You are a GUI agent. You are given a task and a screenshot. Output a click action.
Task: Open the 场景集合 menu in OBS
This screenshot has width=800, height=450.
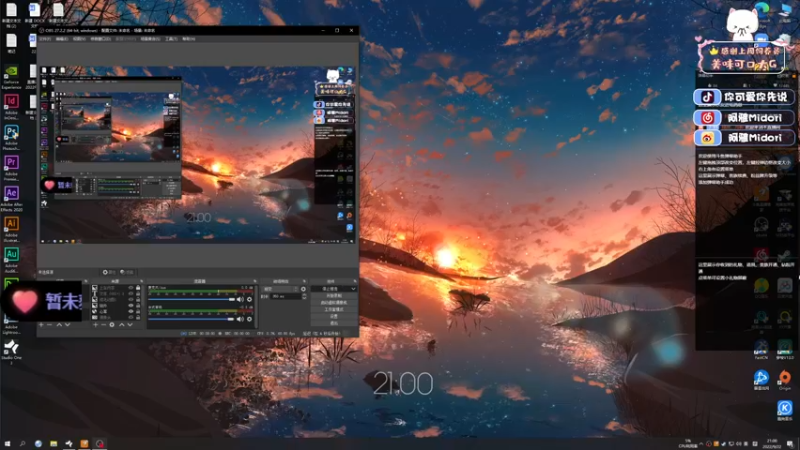(150, 39)
